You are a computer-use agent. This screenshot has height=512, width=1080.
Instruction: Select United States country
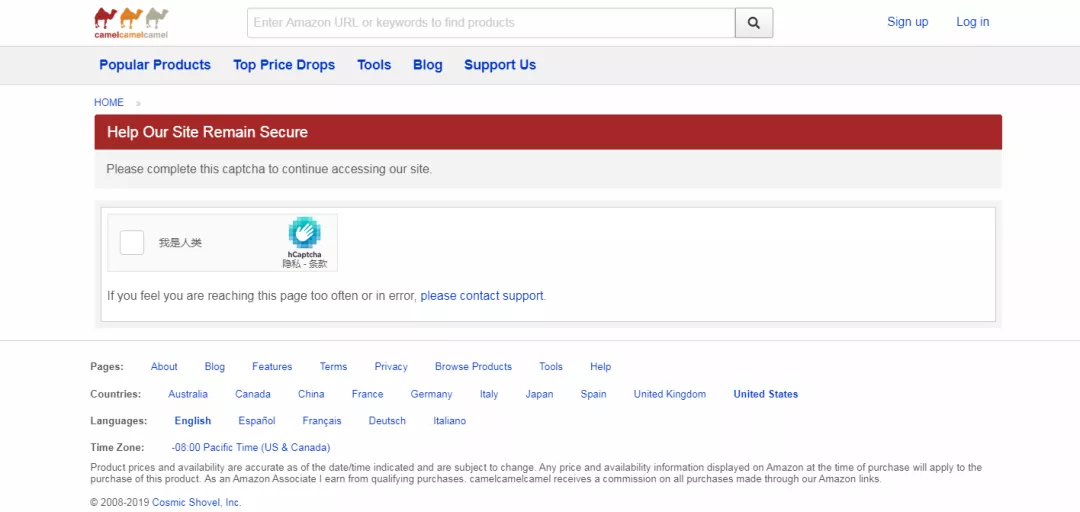[766, 394]
